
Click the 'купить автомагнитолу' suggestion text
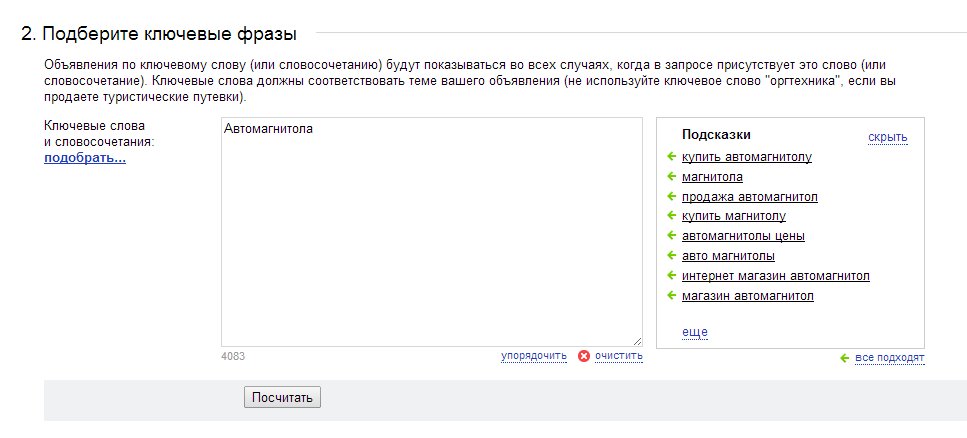[x=747, y=157]
